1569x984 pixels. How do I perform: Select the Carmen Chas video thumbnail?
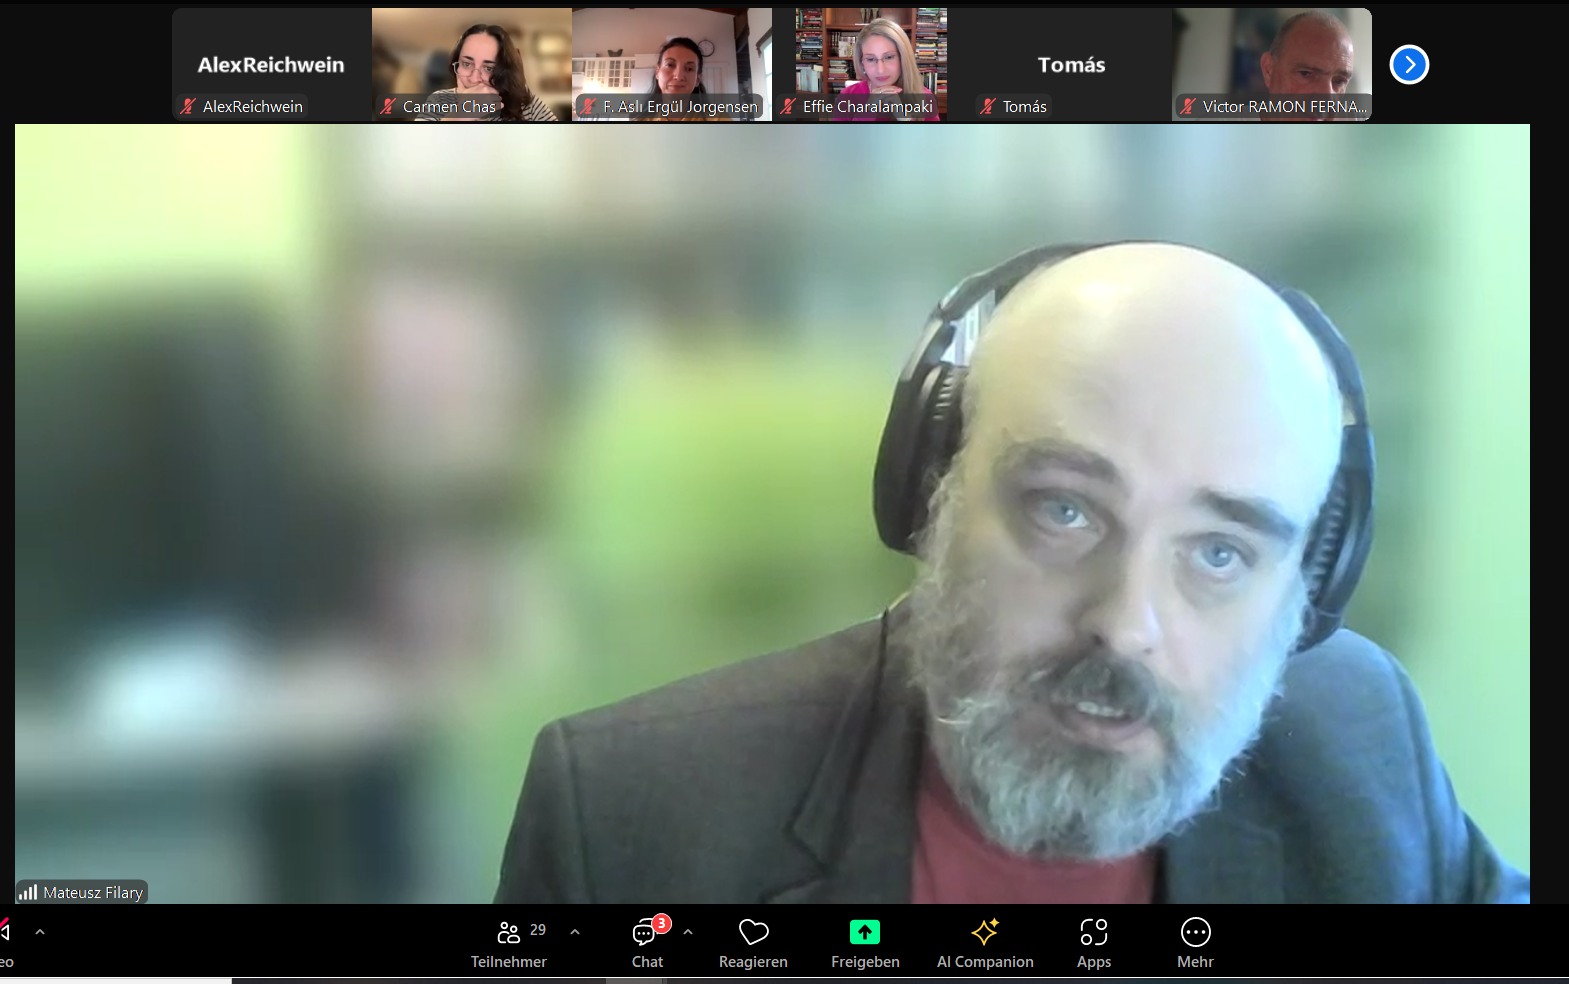click(471, 60)
